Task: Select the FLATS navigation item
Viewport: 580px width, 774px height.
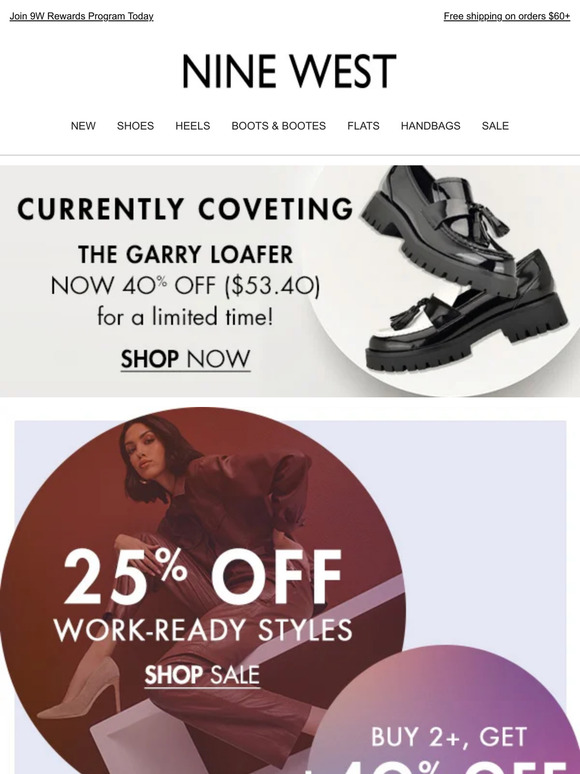Action: coord(363,126)
